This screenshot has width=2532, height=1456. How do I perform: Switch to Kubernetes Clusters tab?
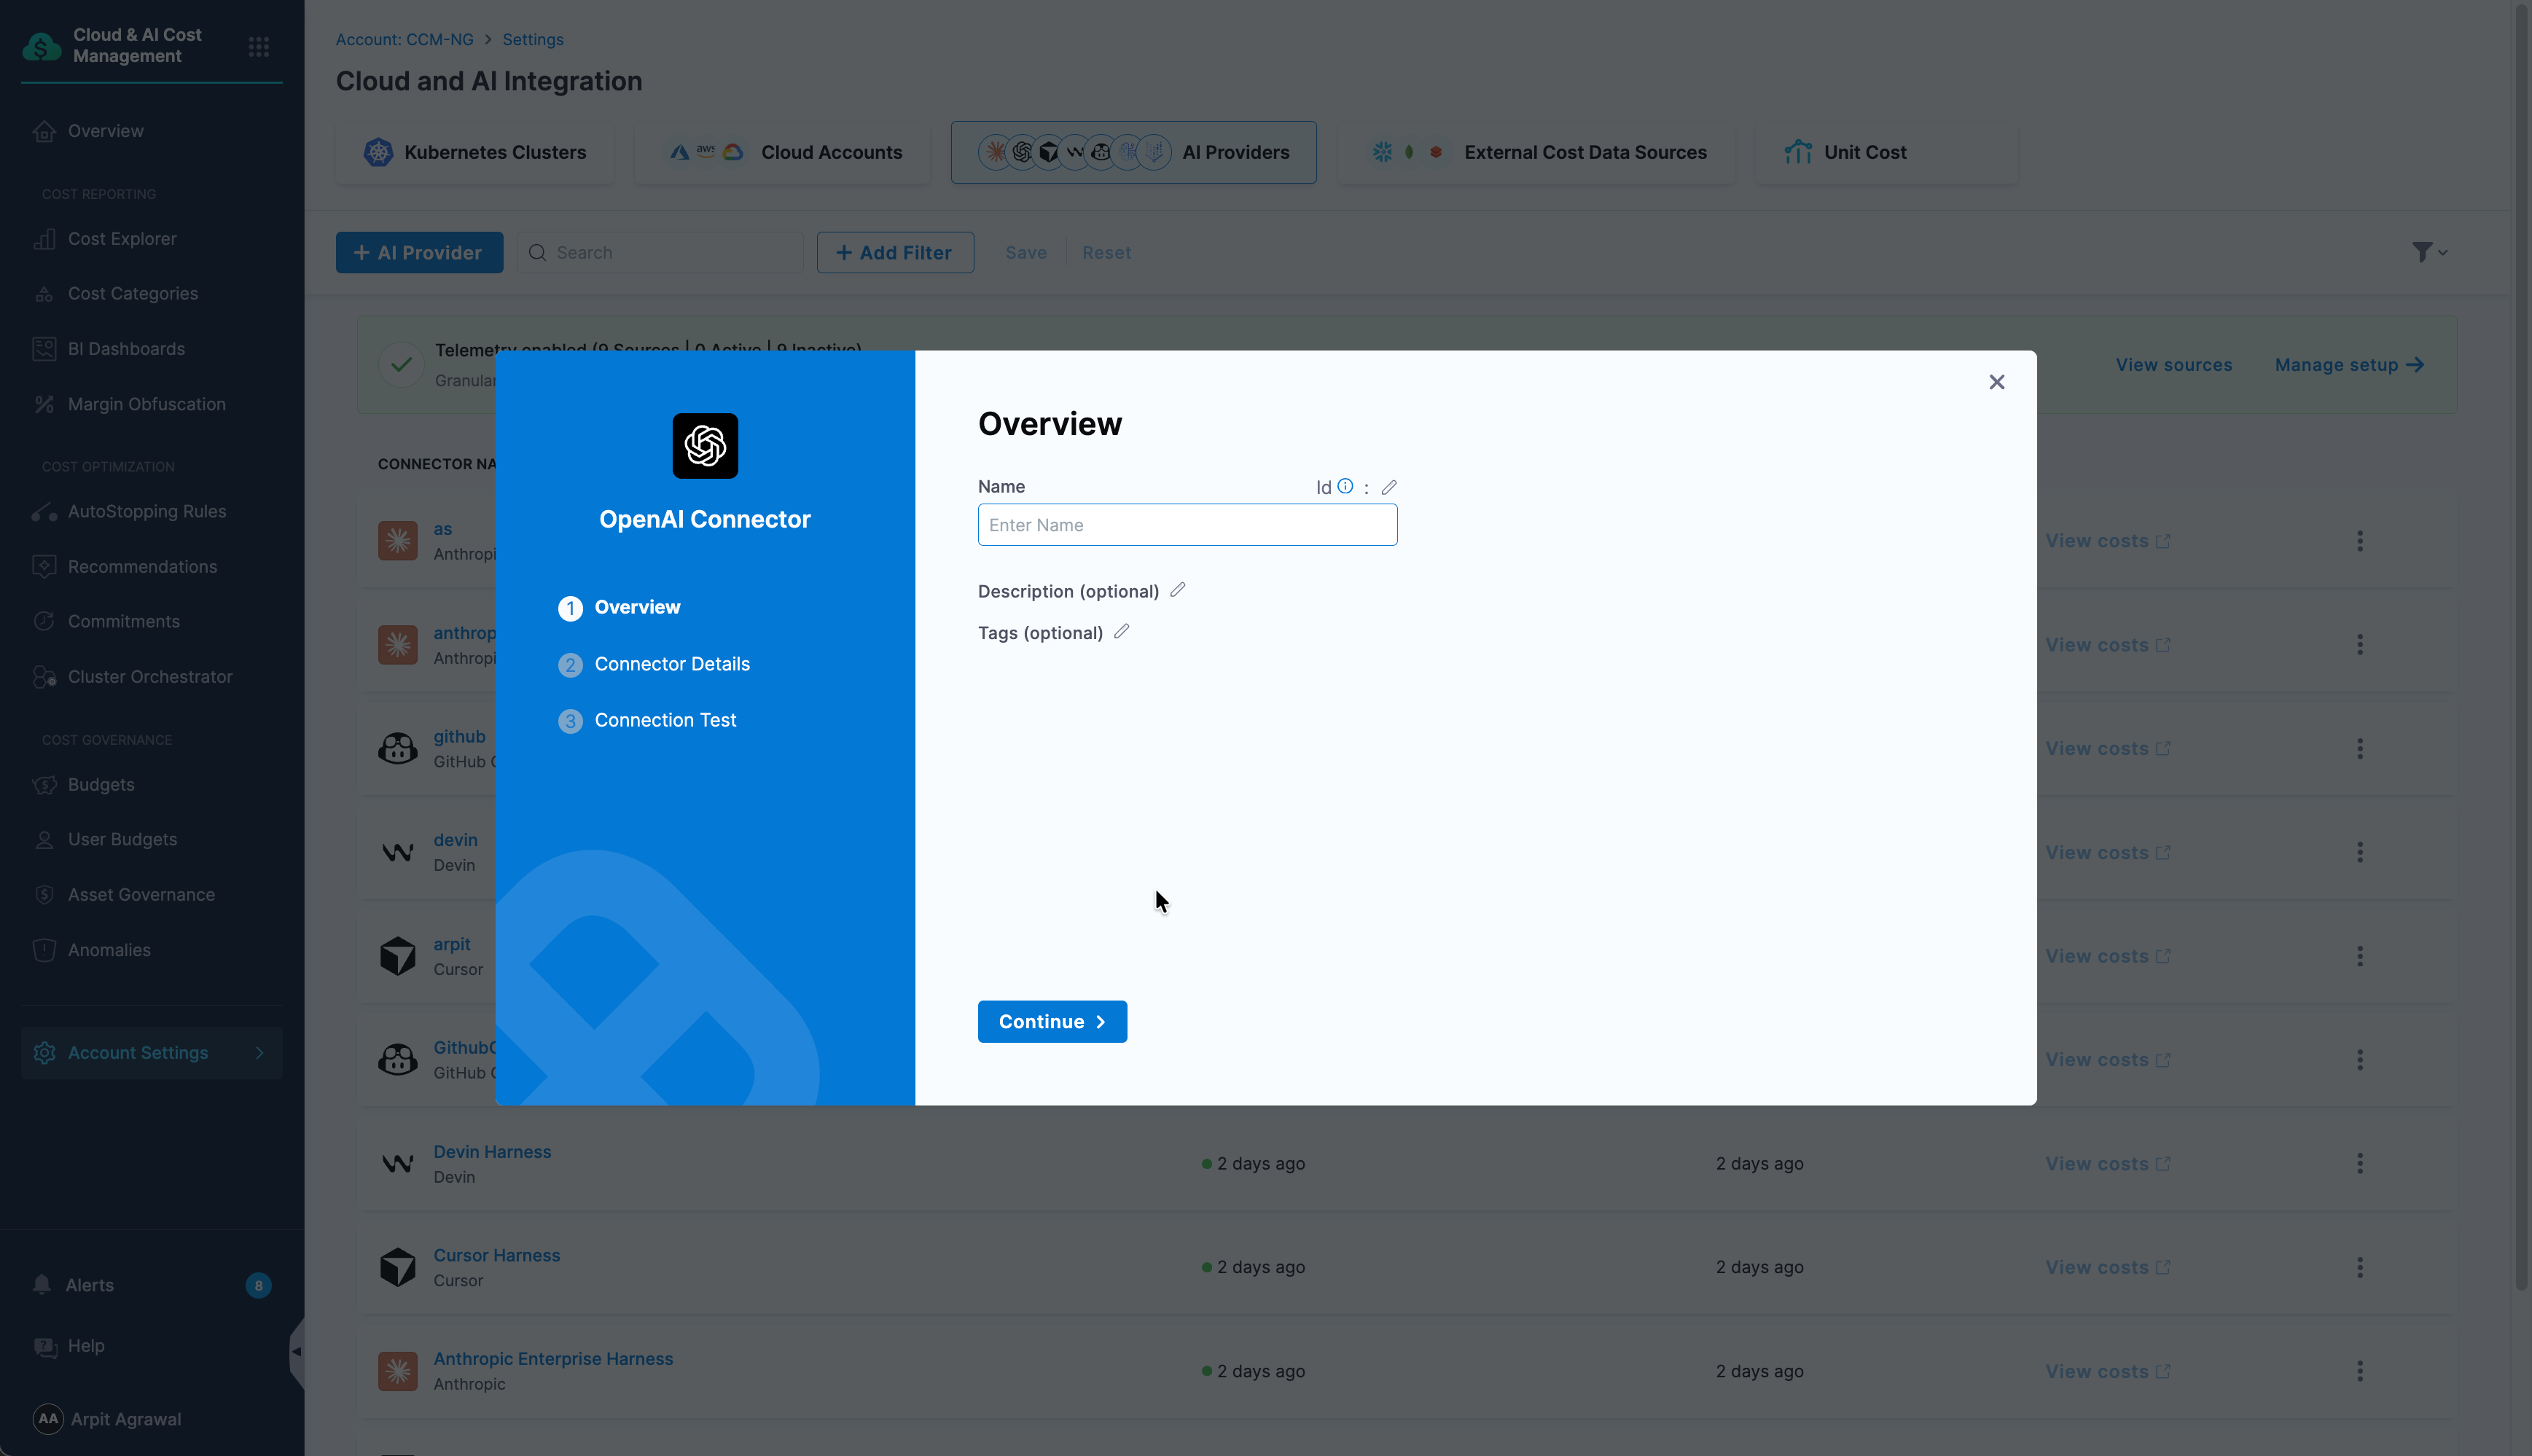tap(475, 152)
